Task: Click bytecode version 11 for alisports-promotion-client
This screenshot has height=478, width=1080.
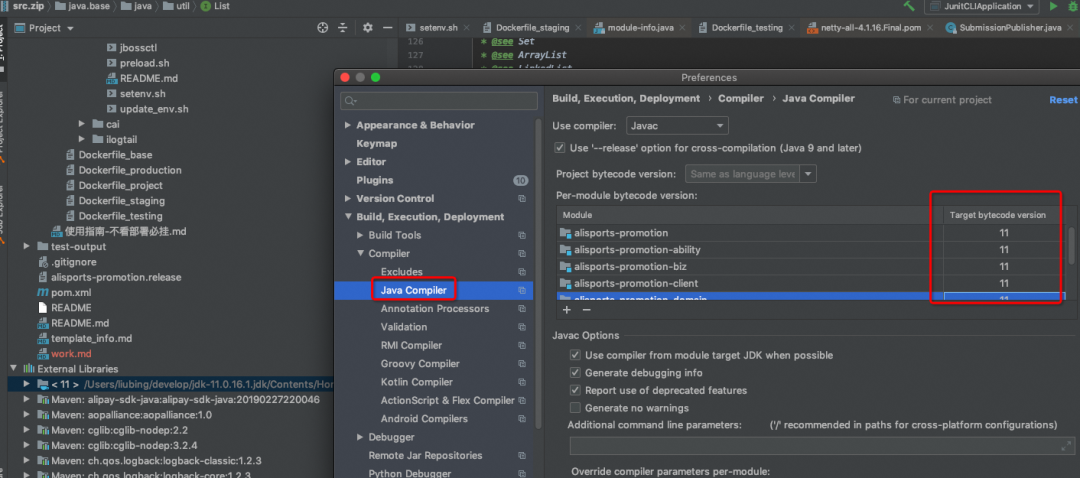Action: click(x=1004, y=283)
